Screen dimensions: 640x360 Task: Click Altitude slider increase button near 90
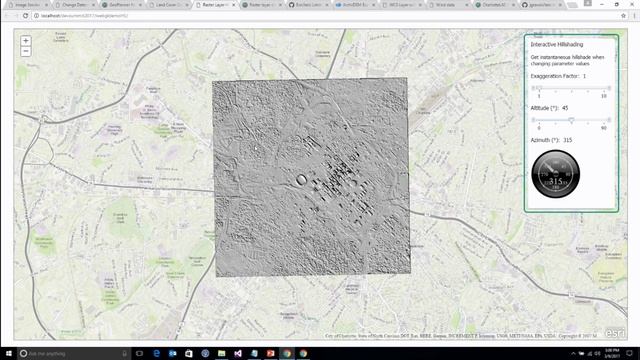[x=609, y=120]
